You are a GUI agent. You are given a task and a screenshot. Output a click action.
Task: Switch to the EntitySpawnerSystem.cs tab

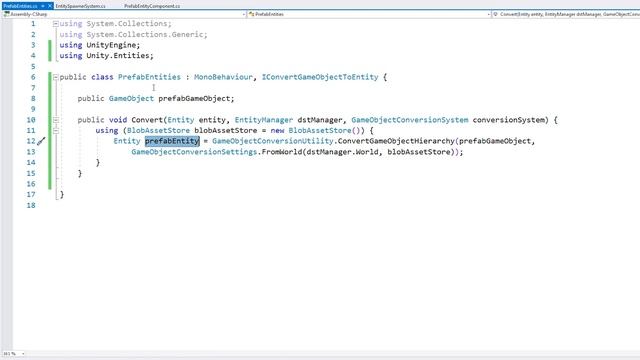80,6
